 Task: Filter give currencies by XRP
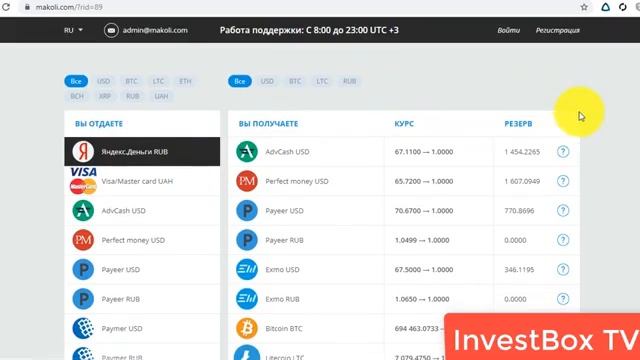(105, 96)
